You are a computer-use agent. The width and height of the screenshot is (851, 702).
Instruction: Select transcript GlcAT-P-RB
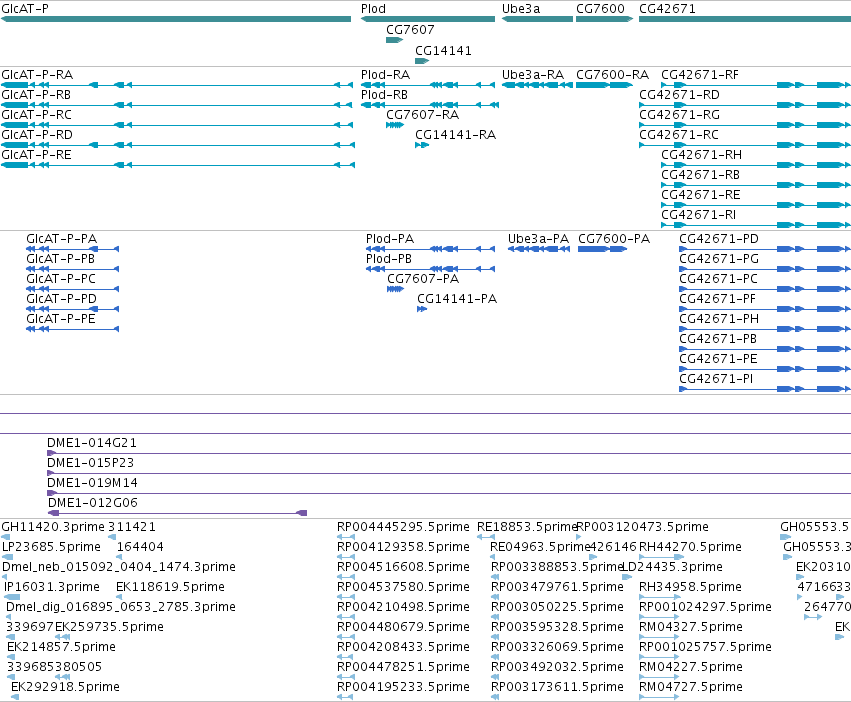36,95
